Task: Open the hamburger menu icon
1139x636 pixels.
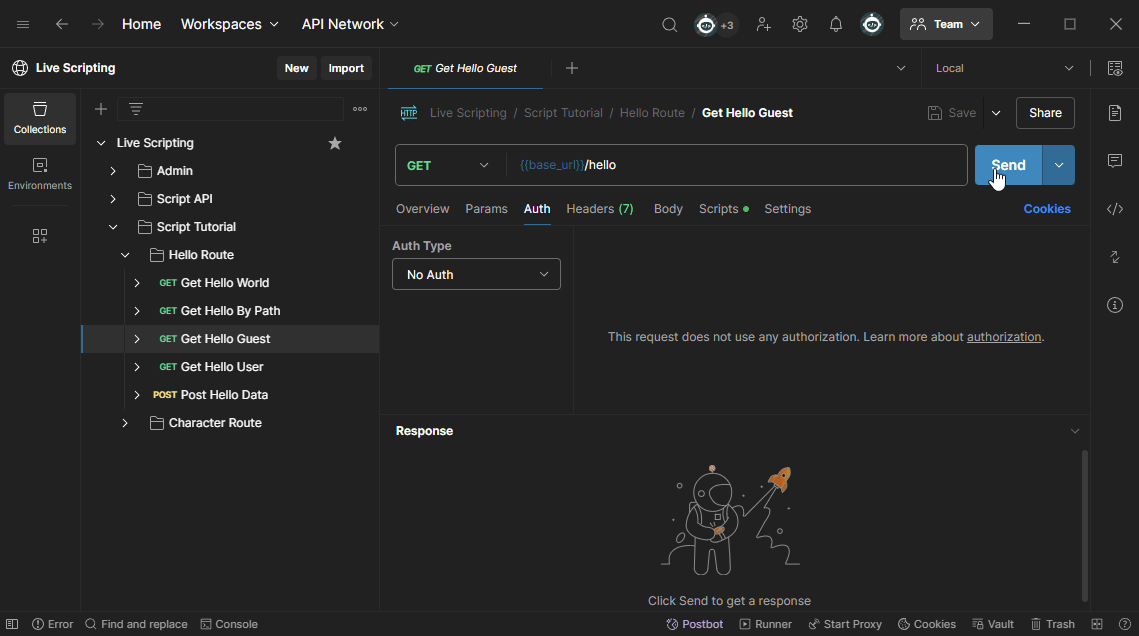Action: tap(23, 24)
